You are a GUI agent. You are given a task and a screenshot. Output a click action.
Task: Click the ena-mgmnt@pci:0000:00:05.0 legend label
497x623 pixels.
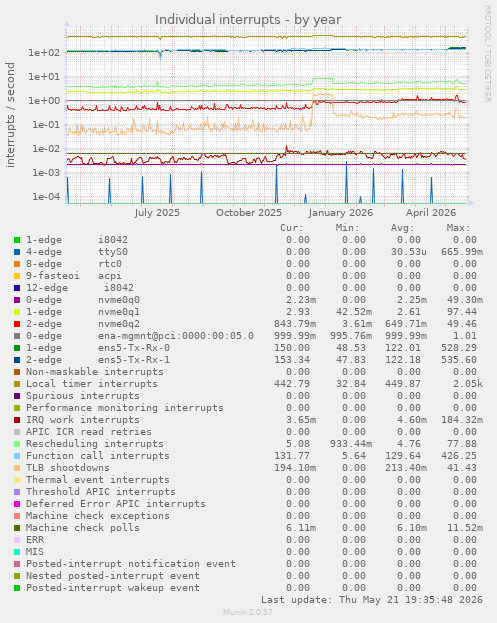pos(176,336)
